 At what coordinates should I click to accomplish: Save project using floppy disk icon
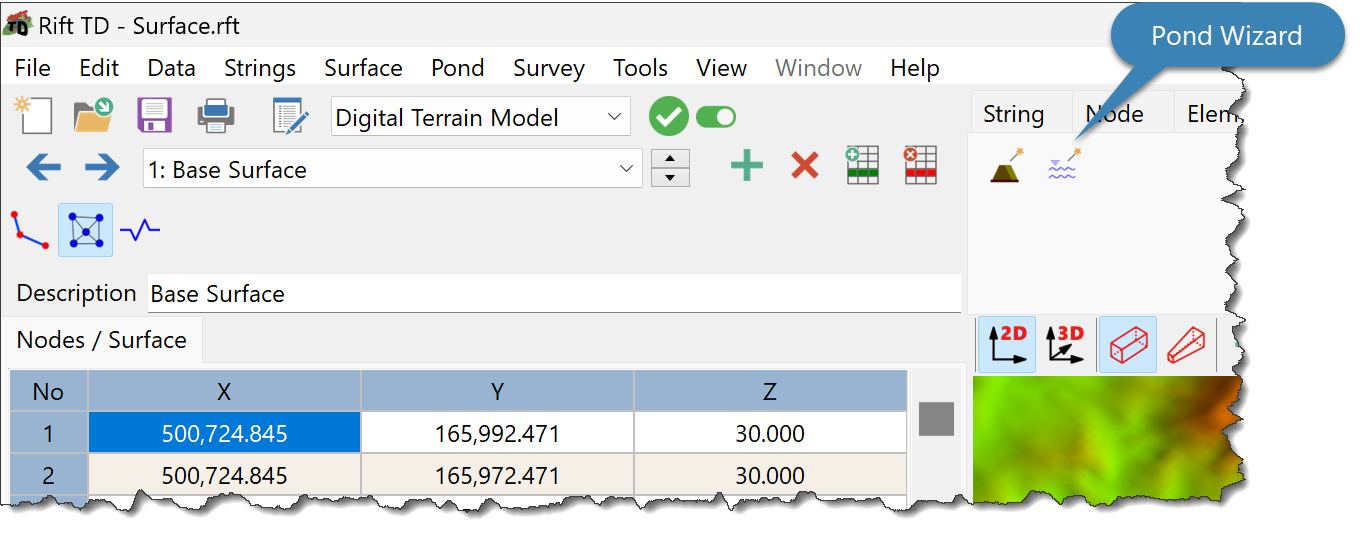pos(155,116)
